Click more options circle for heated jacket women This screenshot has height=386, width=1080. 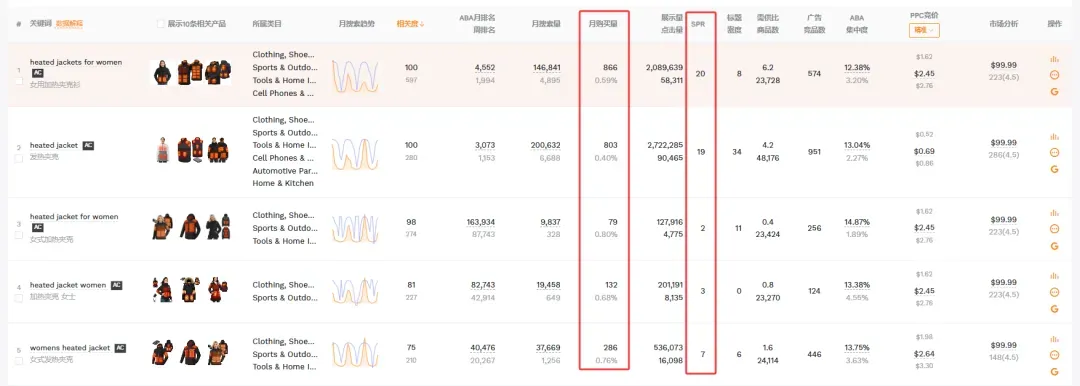click(x=1054, y=292)
